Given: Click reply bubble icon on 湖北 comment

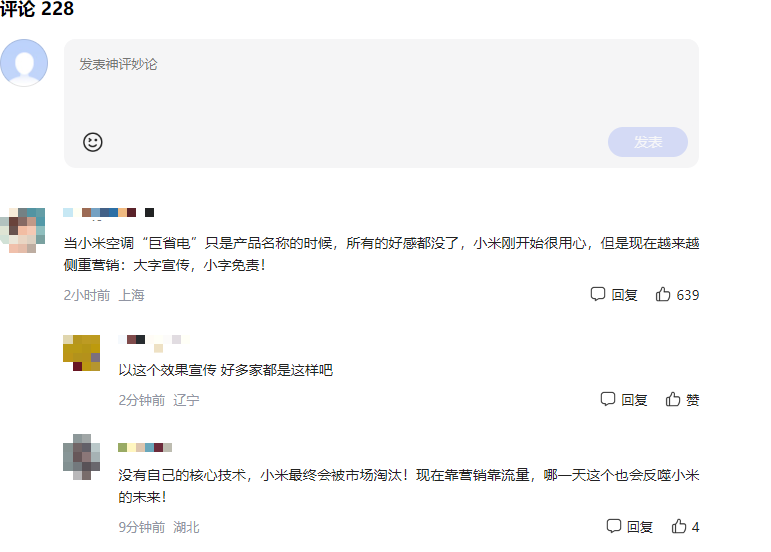Looking at the screenshot, I should (x=614, y=526).
